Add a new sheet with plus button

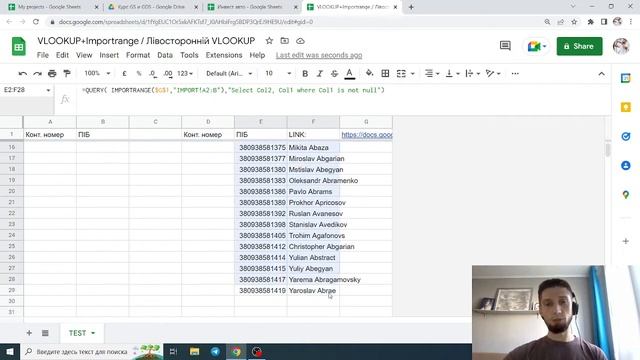[29, 333]
